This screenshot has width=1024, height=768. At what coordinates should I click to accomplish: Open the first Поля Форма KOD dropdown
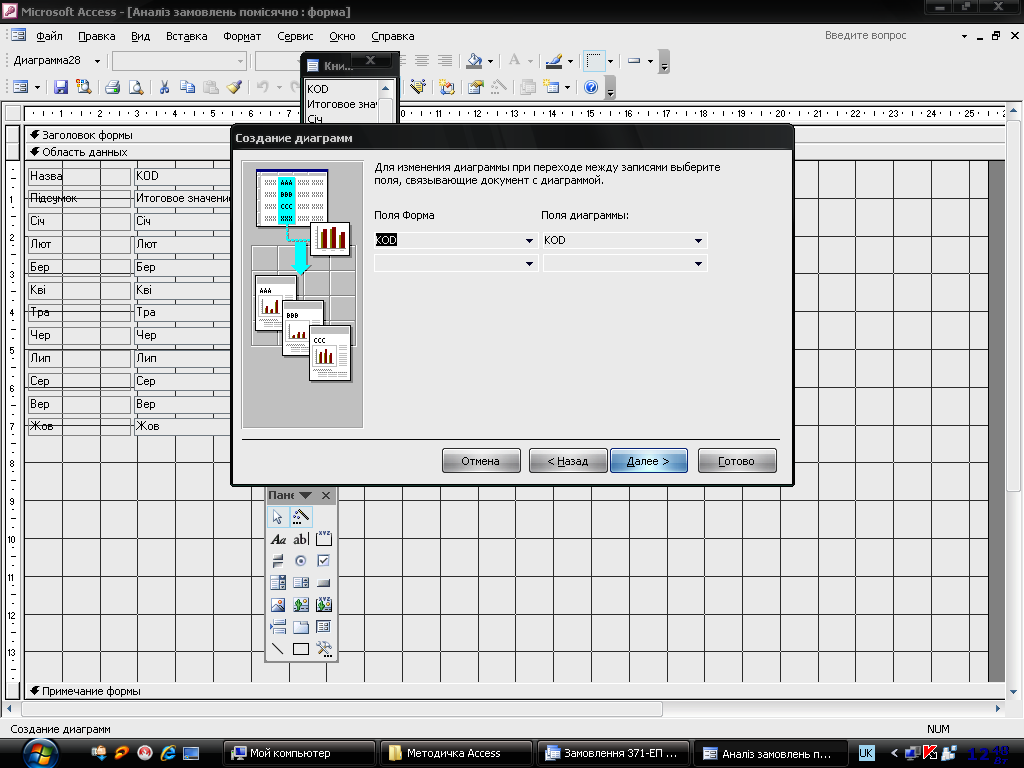pos(529,240)
